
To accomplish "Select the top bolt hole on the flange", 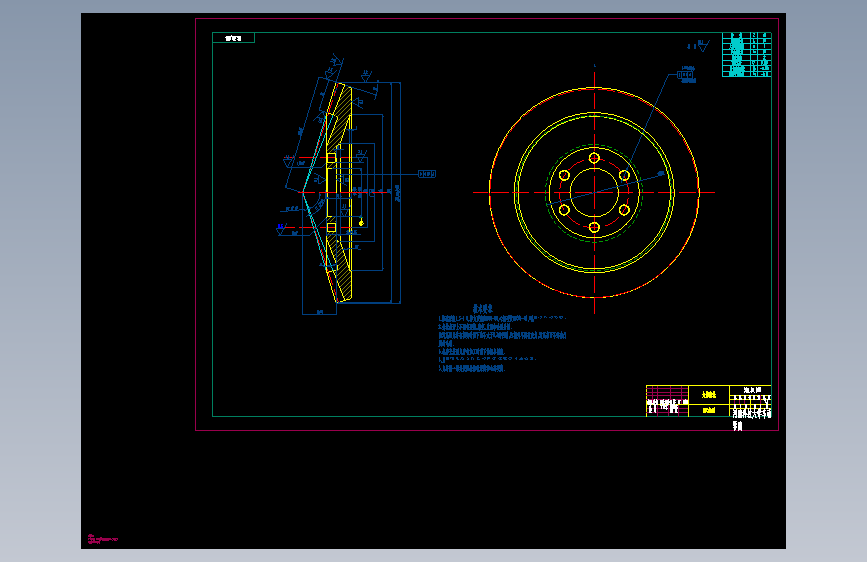I will 594,158.
